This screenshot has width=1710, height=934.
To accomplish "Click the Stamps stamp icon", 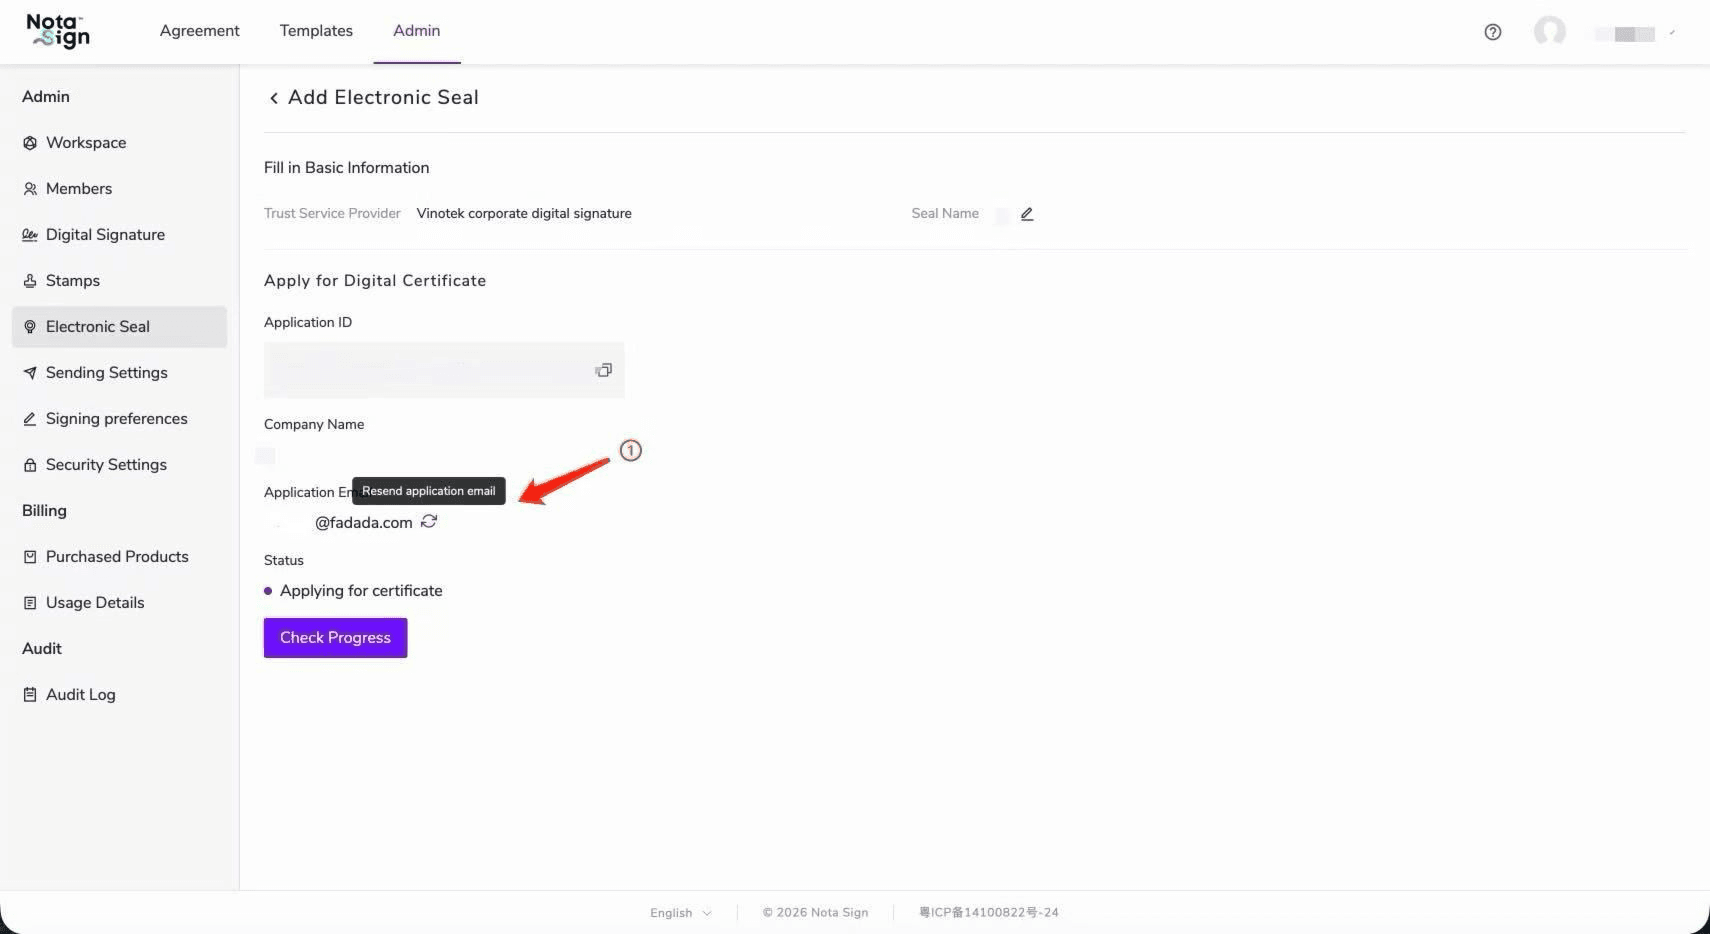I will [x=30, y=281].
